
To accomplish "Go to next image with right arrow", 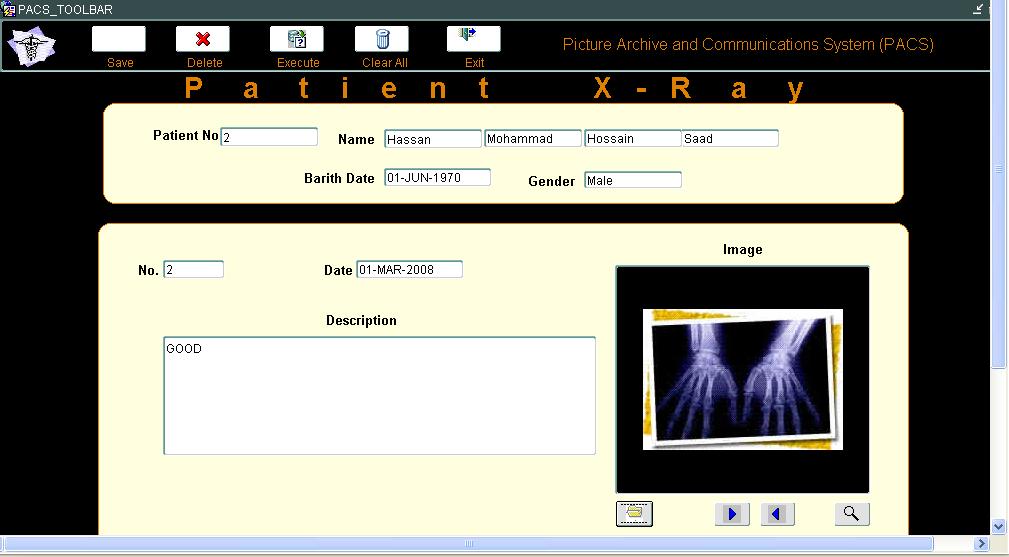I will [x=732, y=514].
